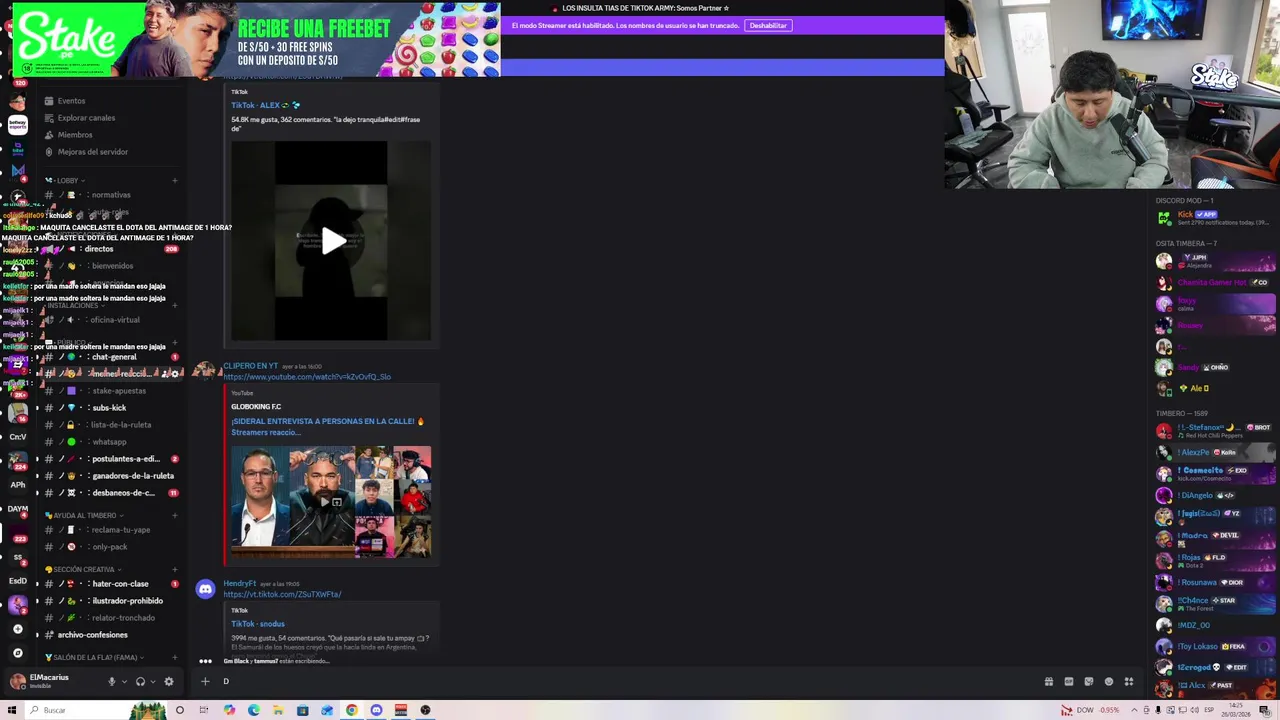The image size is (1280, 720).
Task: Open Mejoras del servidor
Action: (93, 152)
